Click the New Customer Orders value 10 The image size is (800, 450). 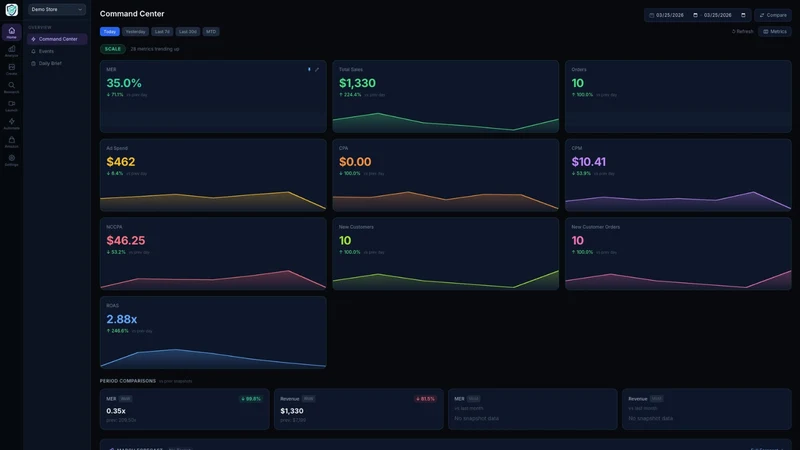(x=578, y=240)
